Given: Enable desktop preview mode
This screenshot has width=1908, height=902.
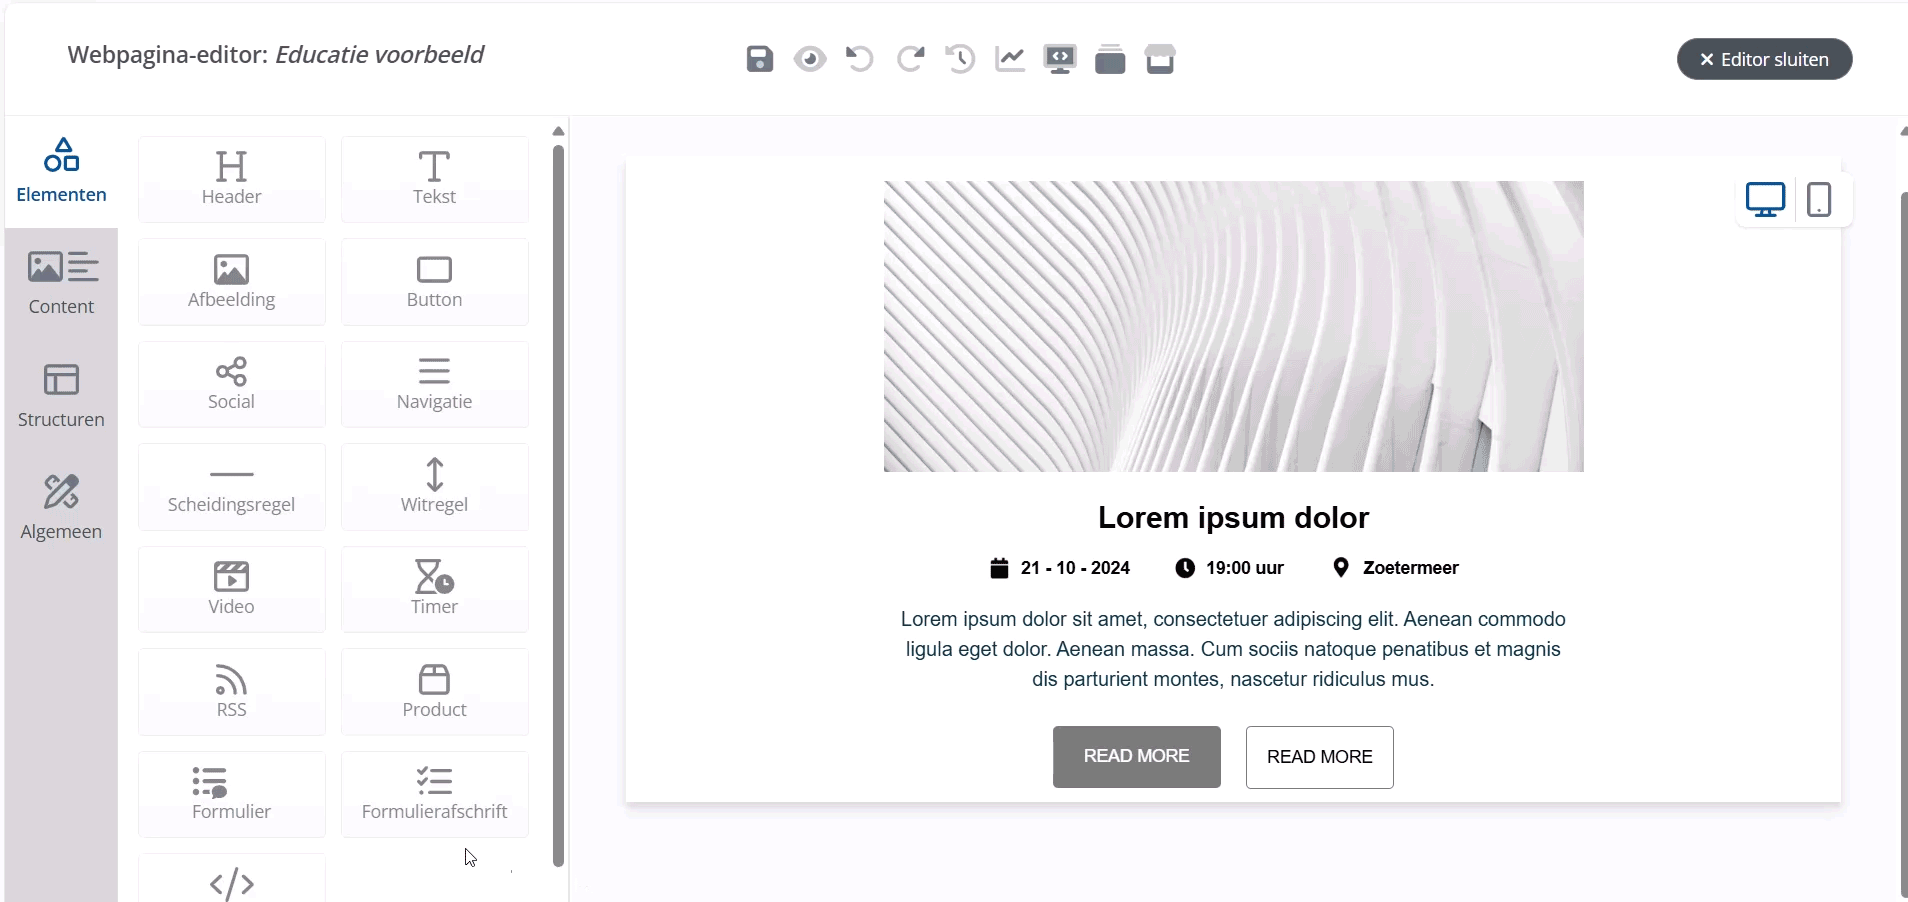Looking at the screenshot, I should [1765, 199].
